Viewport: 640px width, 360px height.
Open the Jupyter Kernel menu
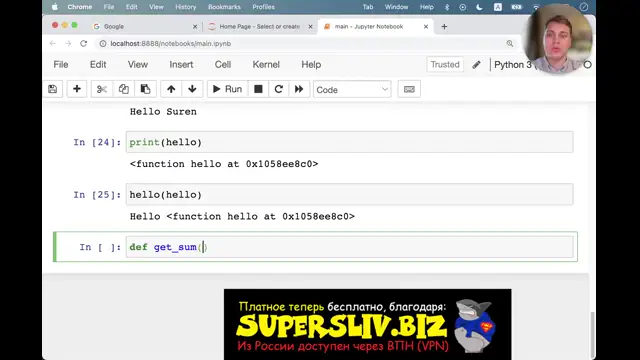[266, 64]
